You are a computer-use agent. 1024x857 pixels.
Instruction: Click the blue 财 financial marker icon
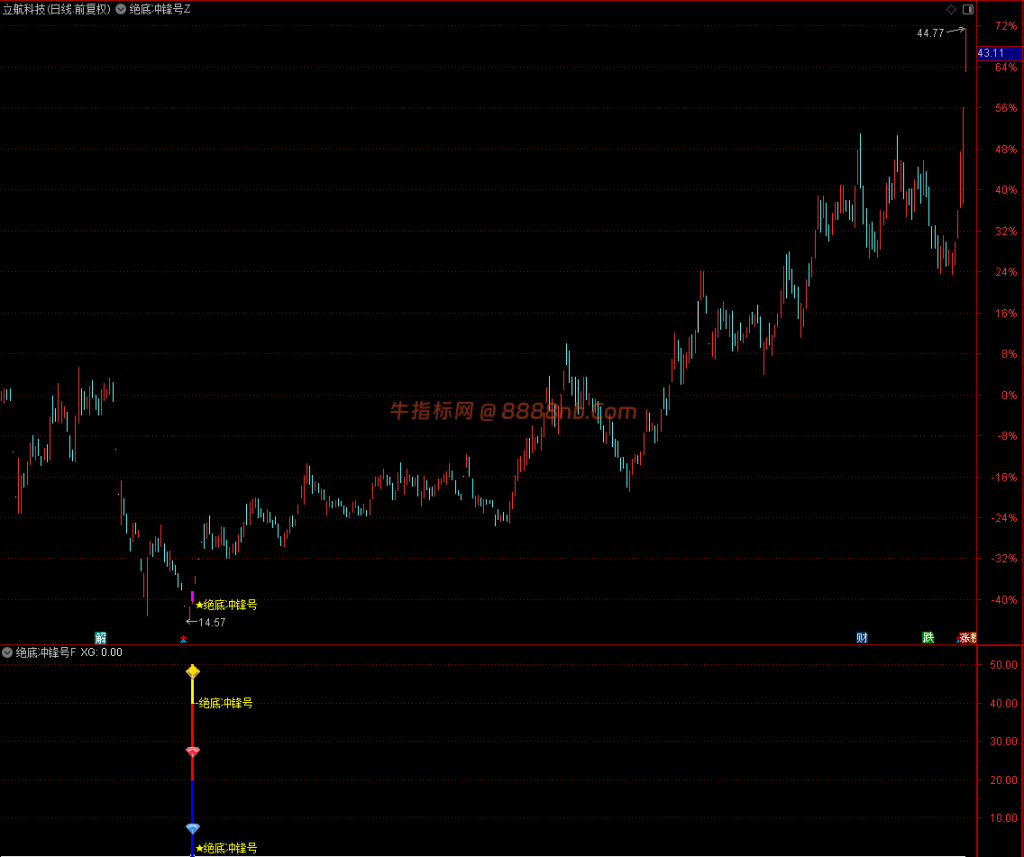862,638
